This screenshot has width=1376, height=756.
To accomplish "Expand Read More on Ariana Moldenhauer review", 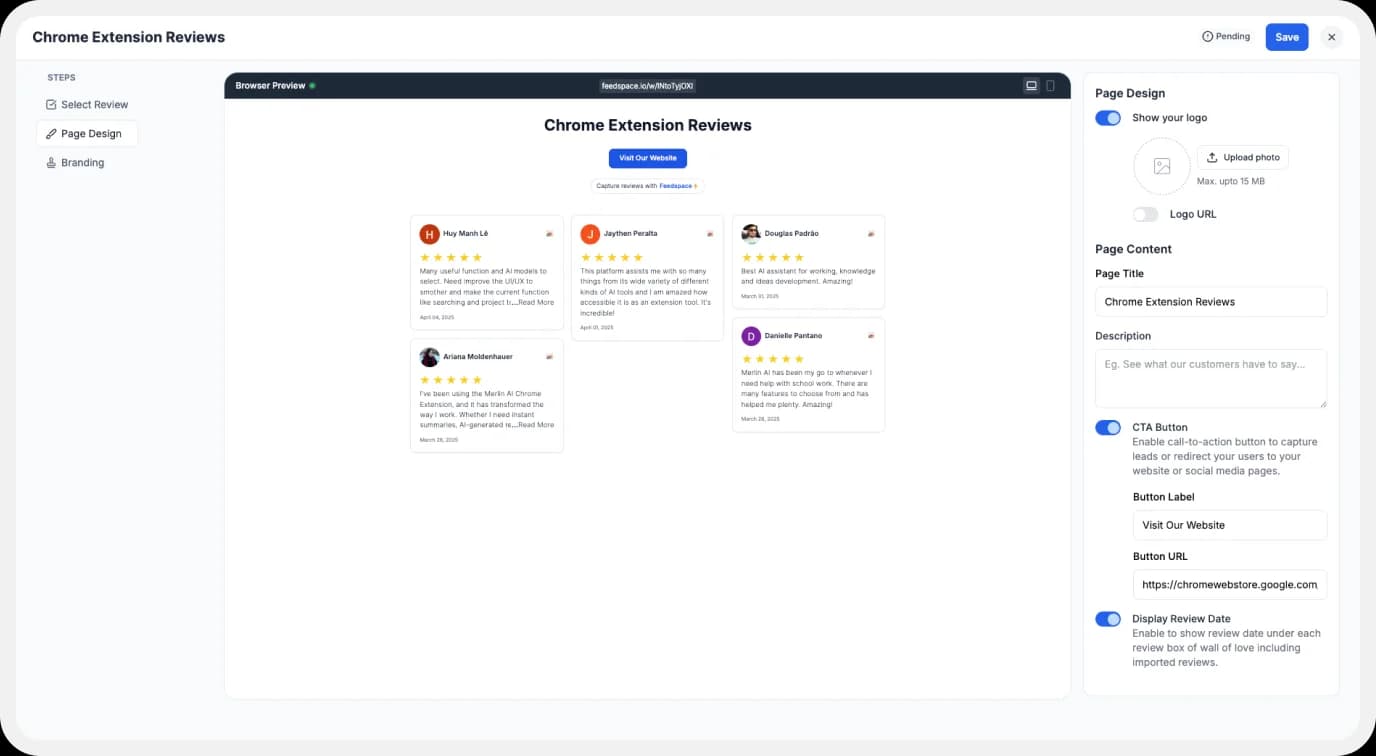I will [x=535, y=425].
